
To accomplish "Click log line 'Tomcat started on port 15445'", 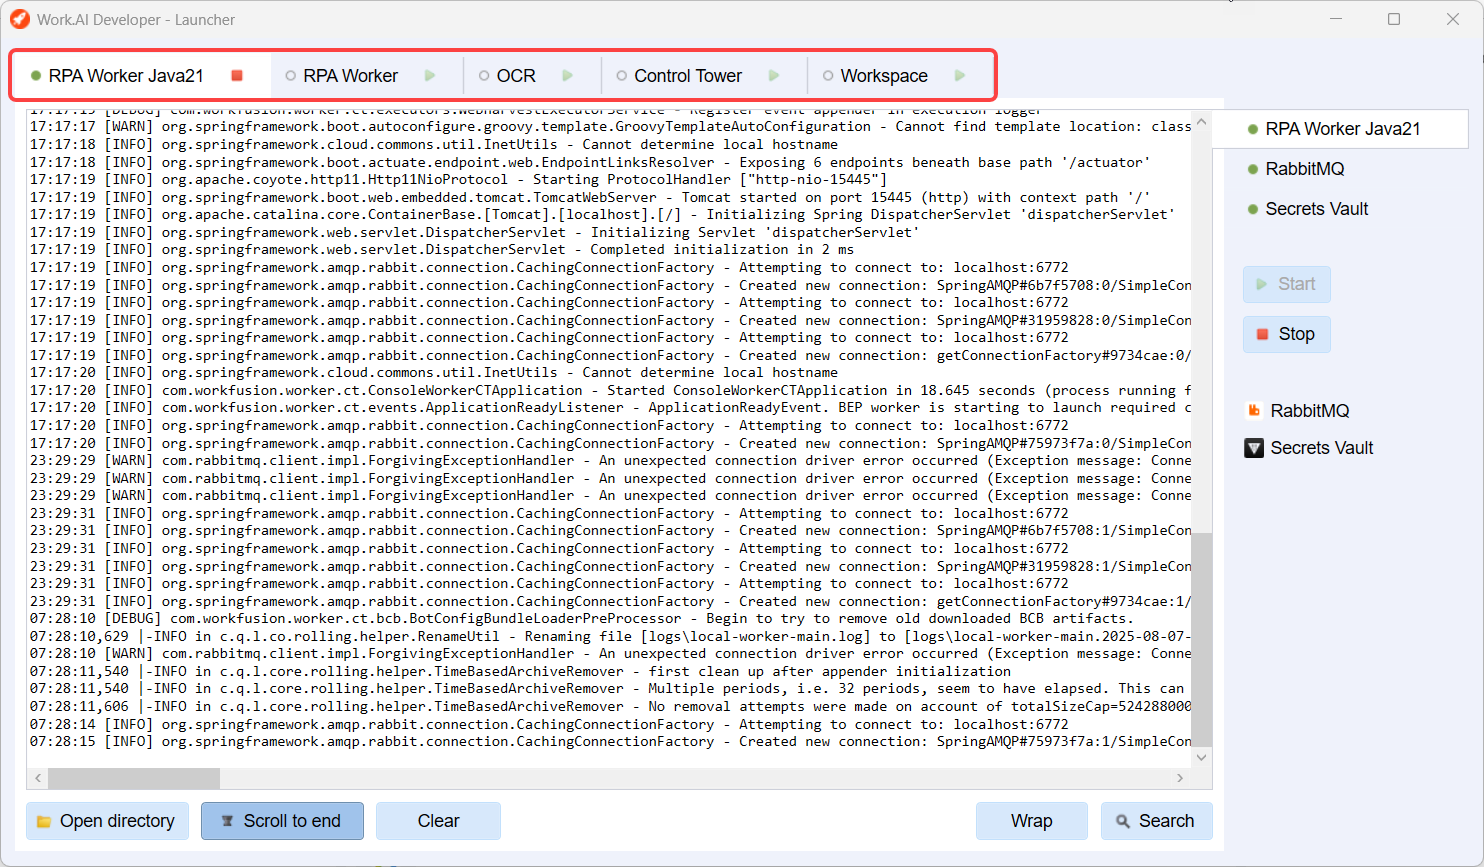I will pos(590,197).
